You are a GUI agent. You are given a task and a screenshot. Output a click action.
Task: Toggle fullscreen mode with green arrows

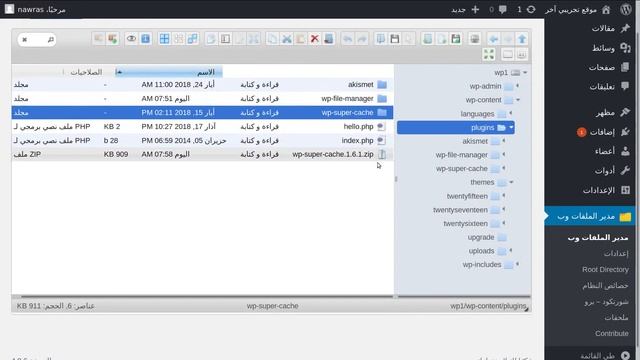coord(489,54)
